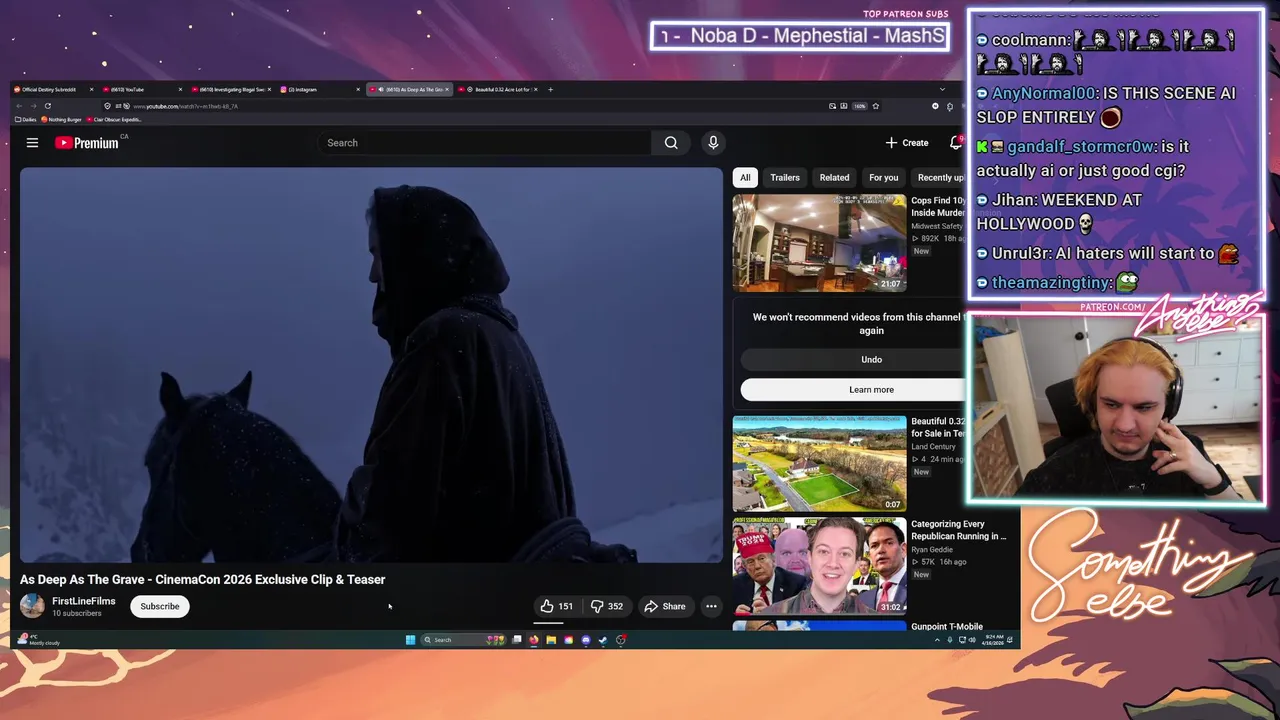The height and width of the screenshot is (720, 1280).
Task: Switch to the (6610) YouTube browser tab
Action: [143, 89]
